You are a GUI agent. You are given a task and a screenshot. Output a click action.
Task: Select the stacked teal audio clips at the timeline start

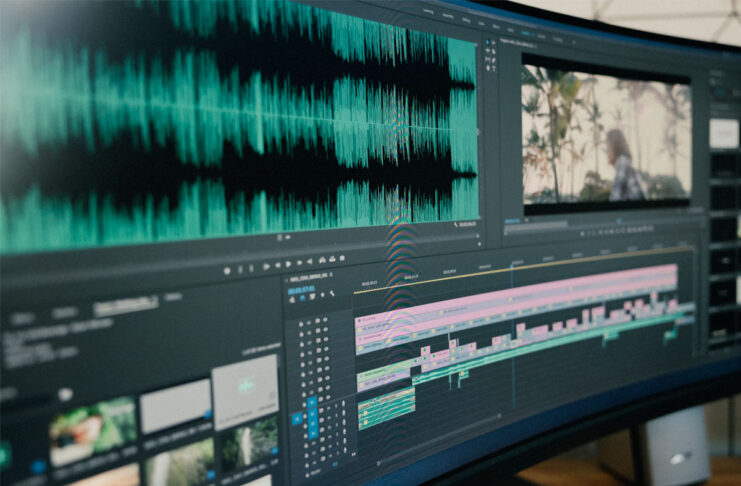coord(386,408)
